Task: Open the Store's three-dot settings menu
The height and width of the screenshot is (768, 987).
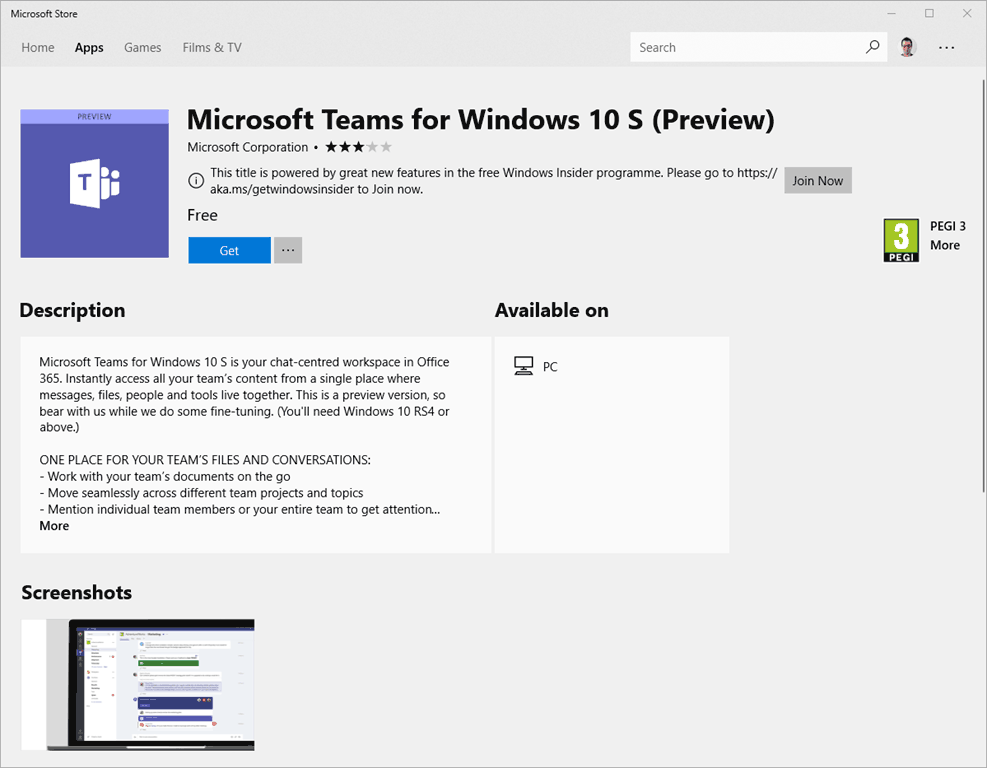Action: (x=946, y=47)
